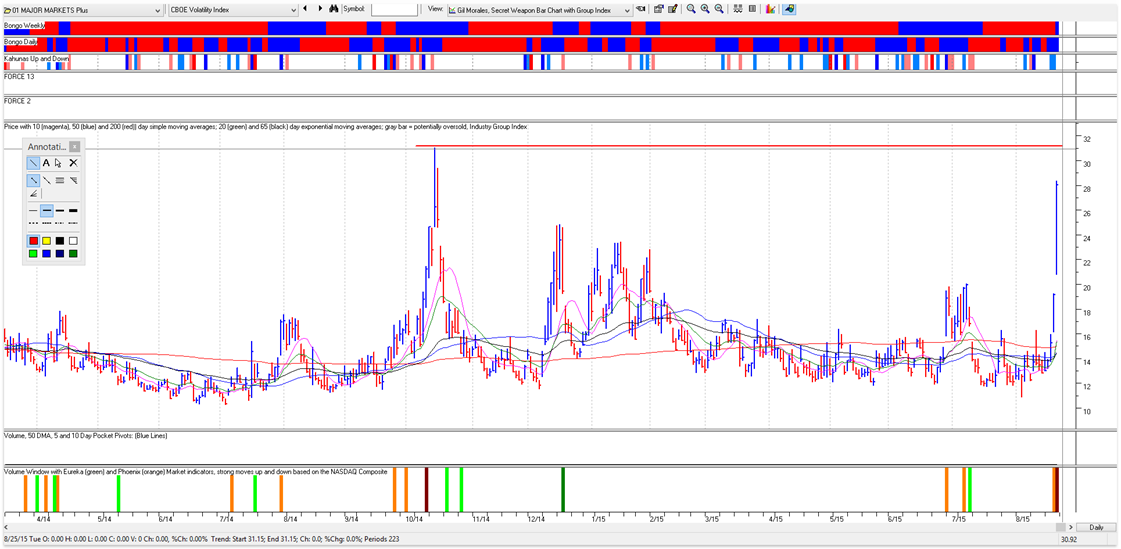Select the parallel lines annotation tool

tap(60, 180)
